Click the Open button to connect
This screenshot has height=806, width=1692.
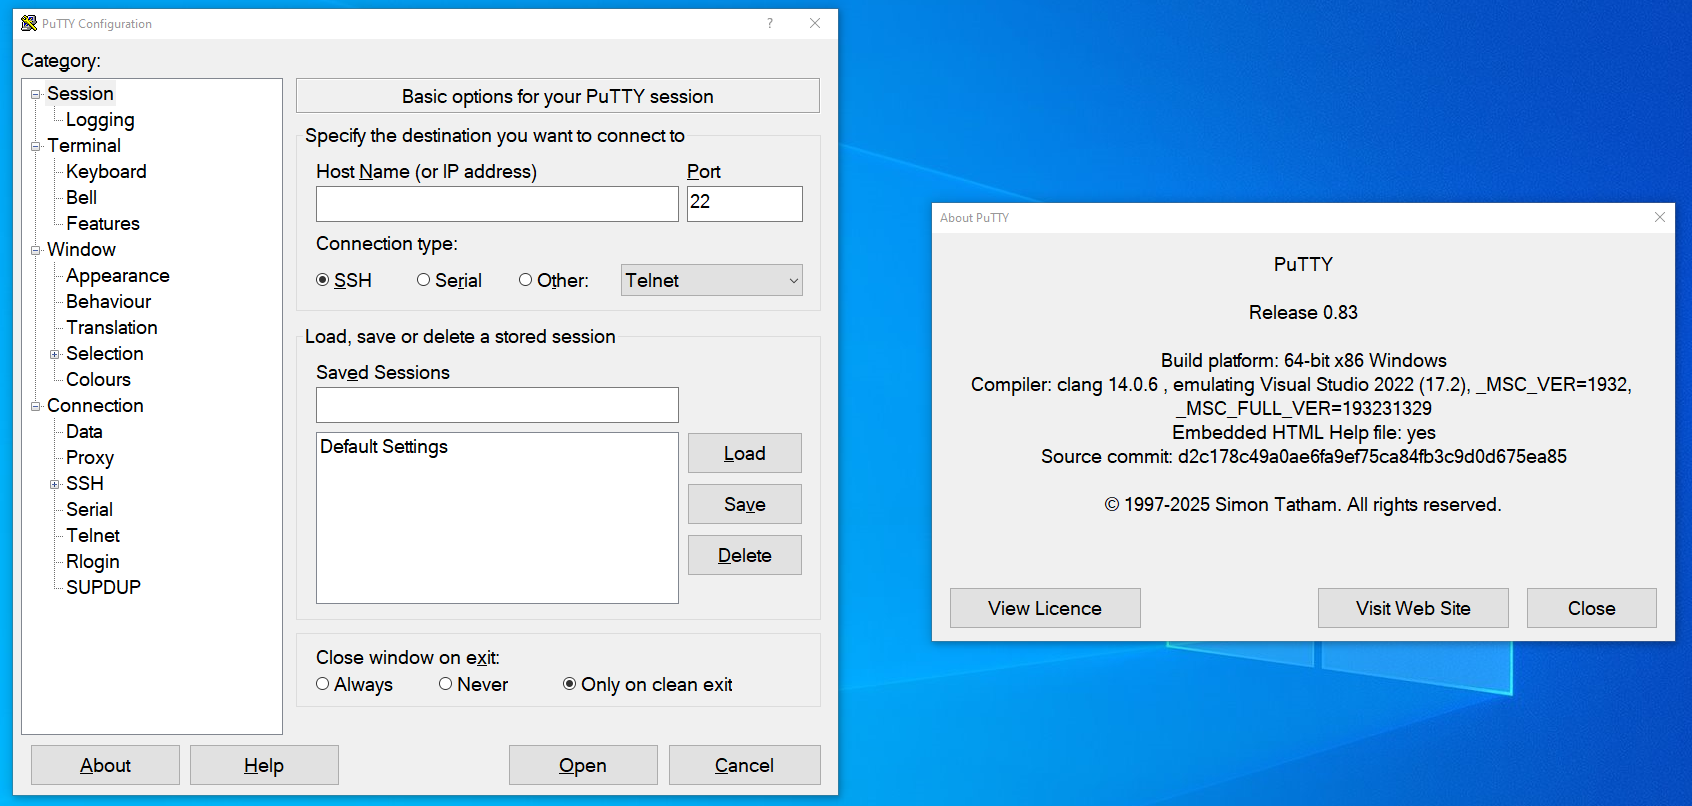583,765
